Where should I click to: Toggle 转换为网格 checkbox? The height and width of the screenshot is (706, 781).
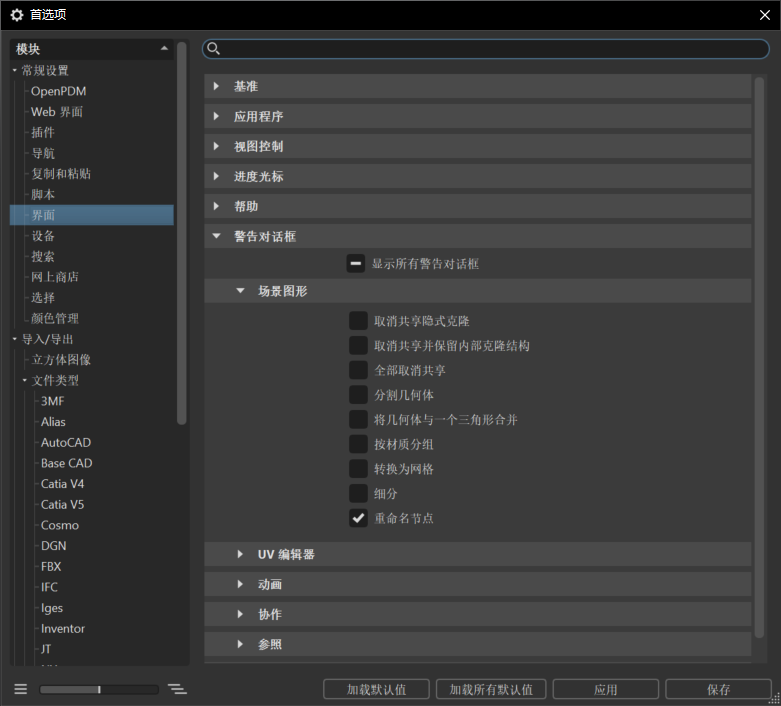tap(358, 469)
